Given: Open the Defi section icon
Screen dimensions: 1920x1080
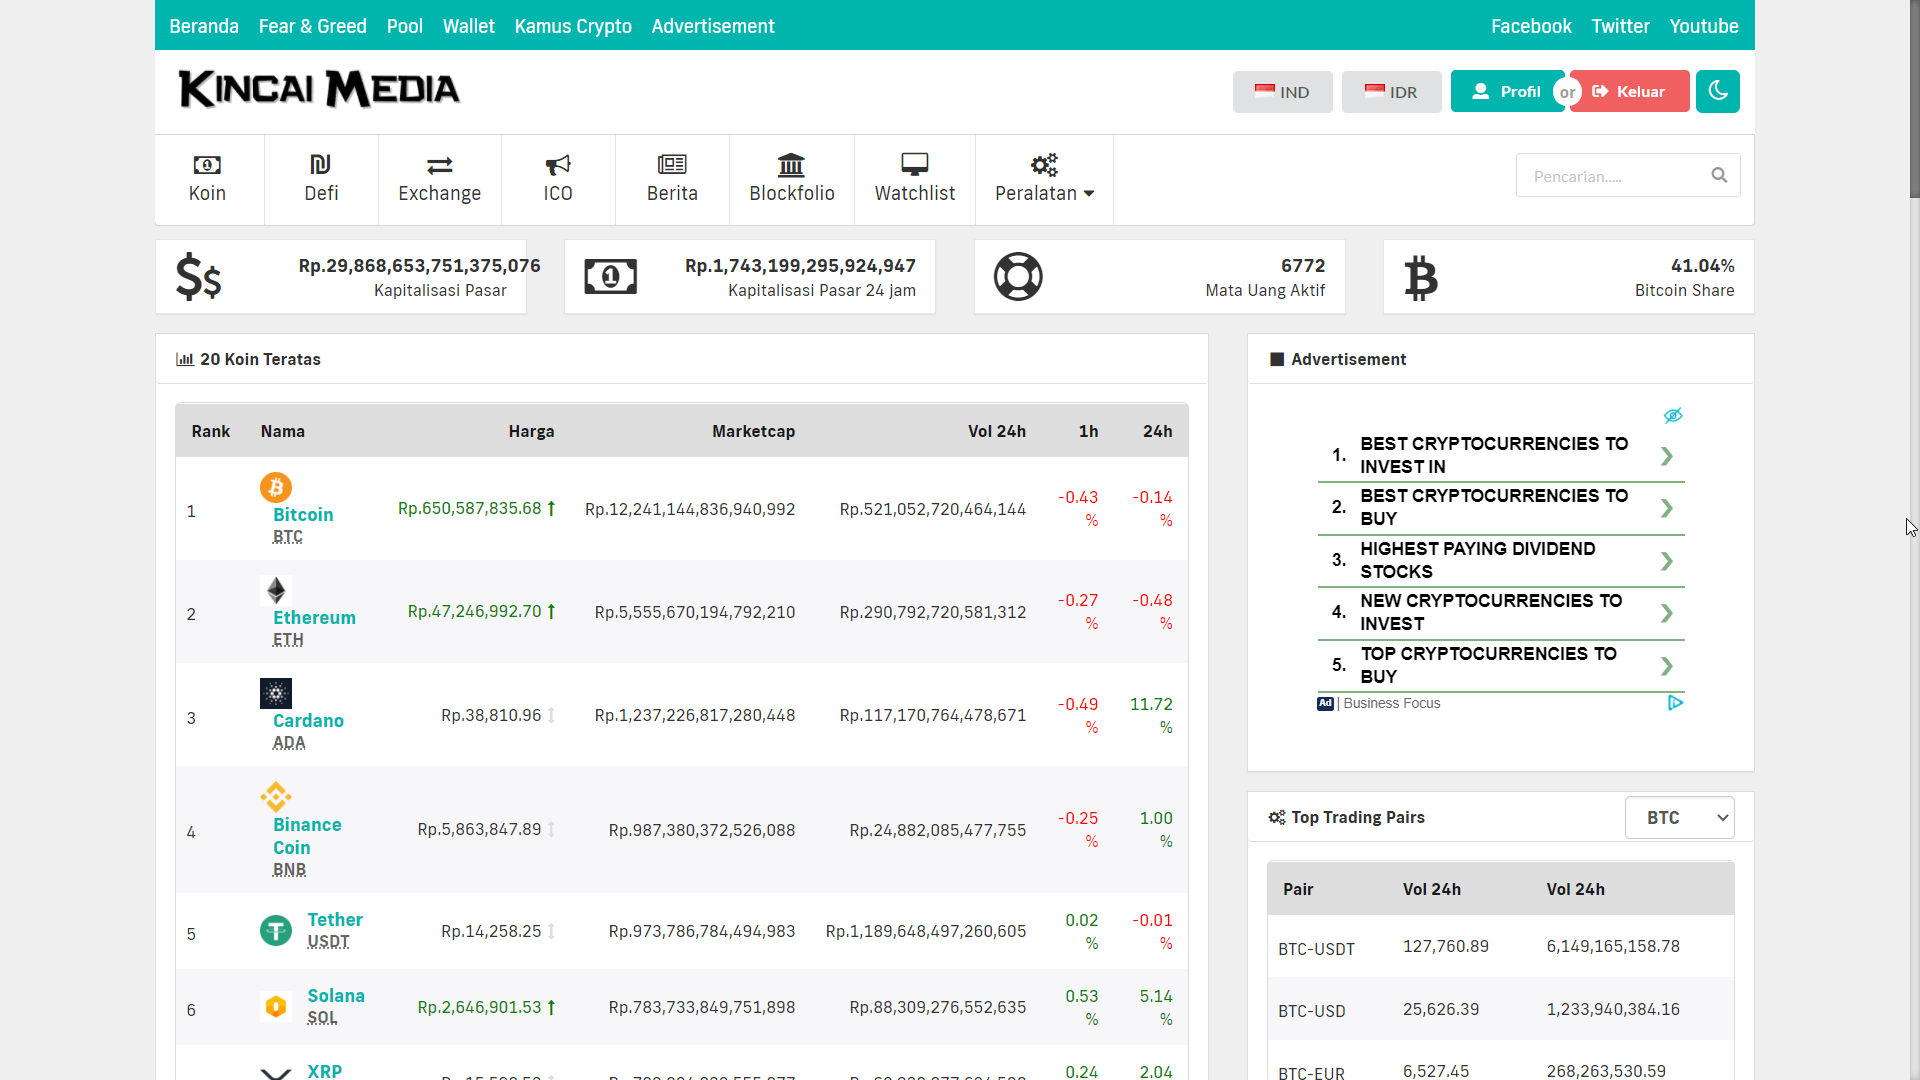Looking at the screenshot, I should pyautogui.click(x=320, y=164).
